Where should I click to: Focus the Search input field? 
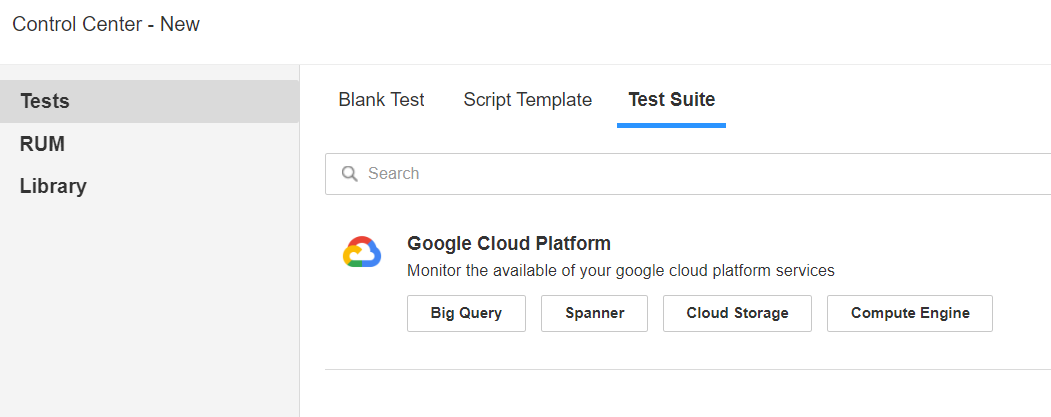pos(688,174)
